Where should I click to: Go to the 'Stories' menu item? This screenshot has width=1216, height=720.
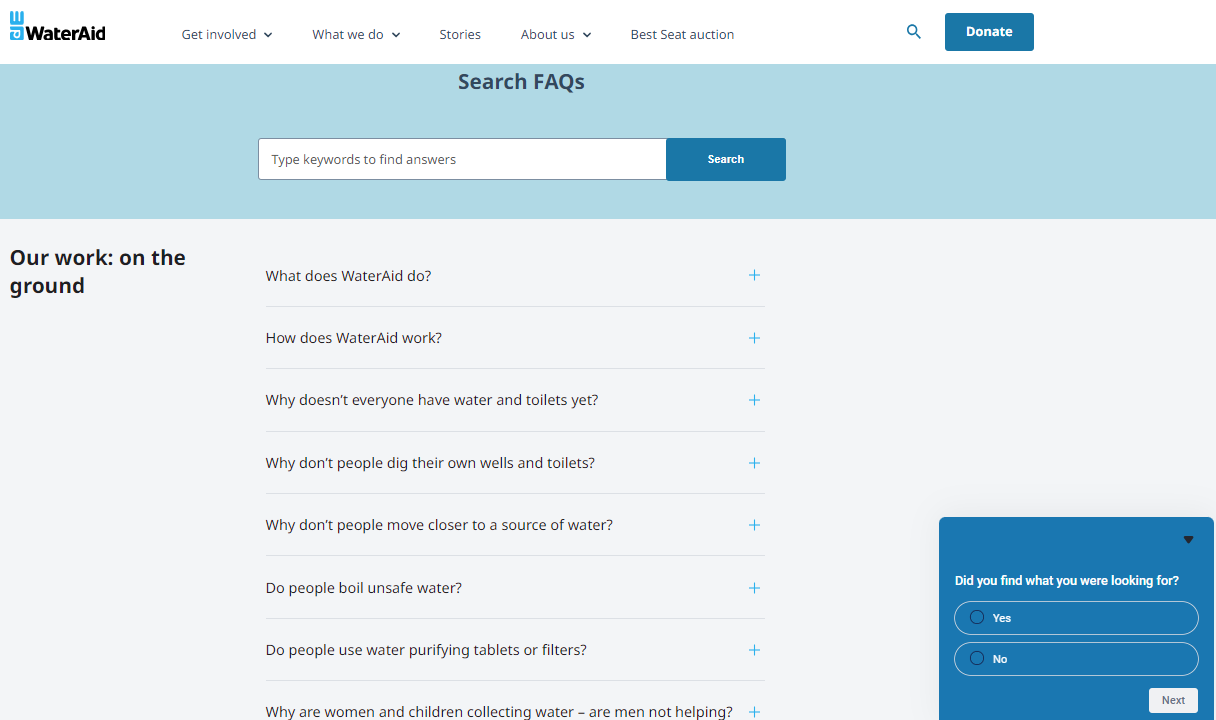click(x=460, y=34)
